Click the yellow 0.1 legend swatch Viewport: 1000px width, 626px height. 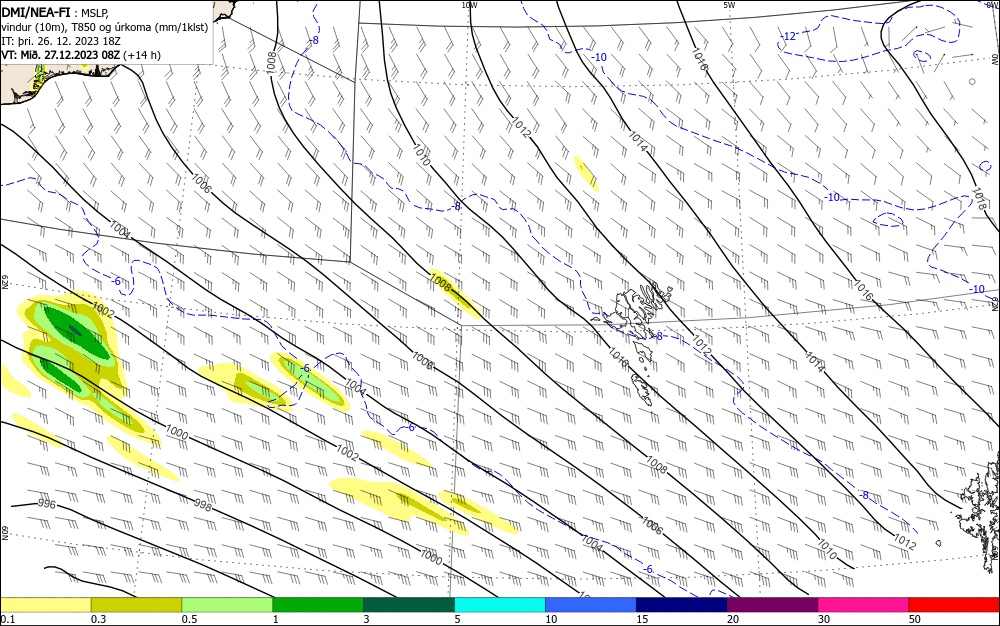[45, 605]
